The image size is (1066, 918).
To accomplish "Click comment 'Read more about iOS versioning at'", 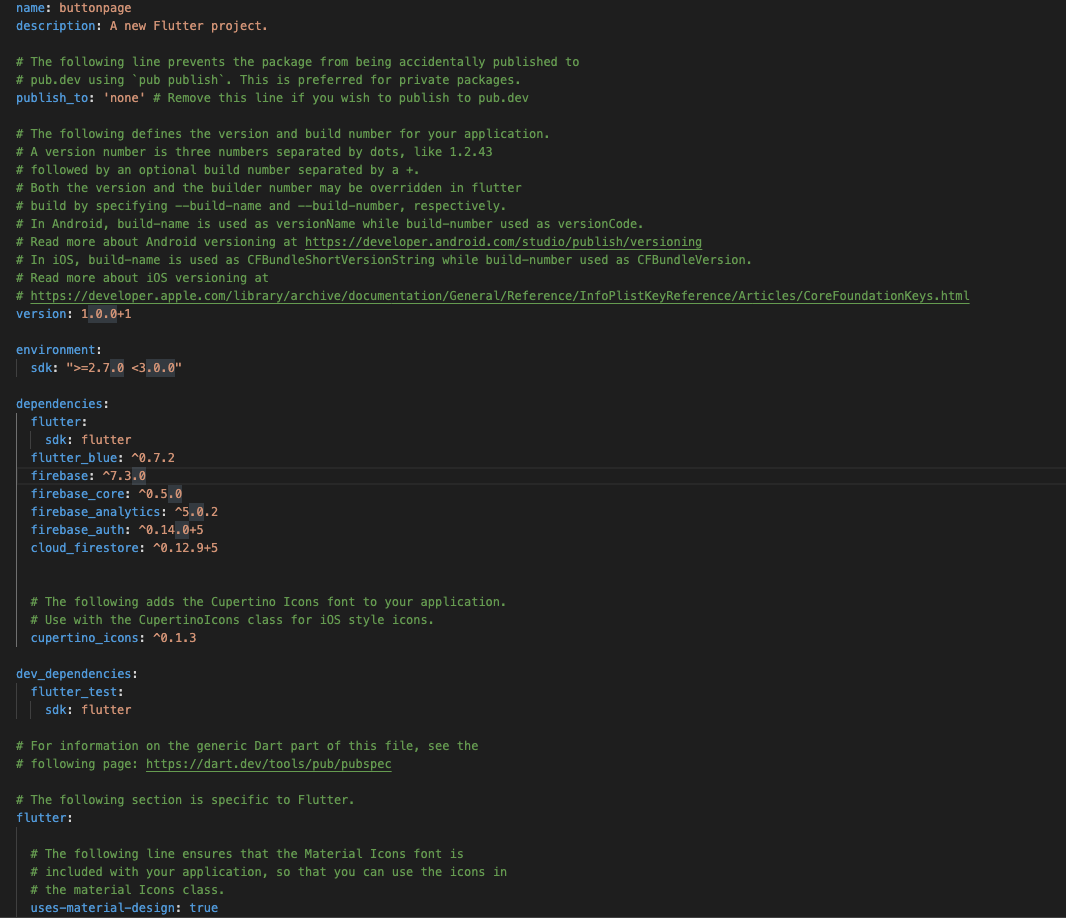I will tap(142, 278).
